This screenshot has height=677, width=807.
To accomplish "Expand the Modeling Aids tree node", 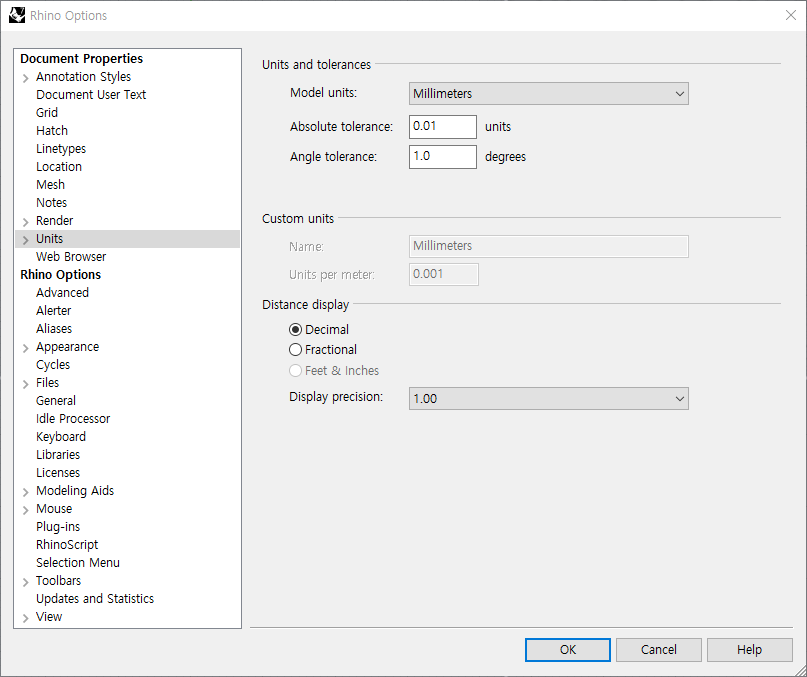I will (x=25, y=492).
